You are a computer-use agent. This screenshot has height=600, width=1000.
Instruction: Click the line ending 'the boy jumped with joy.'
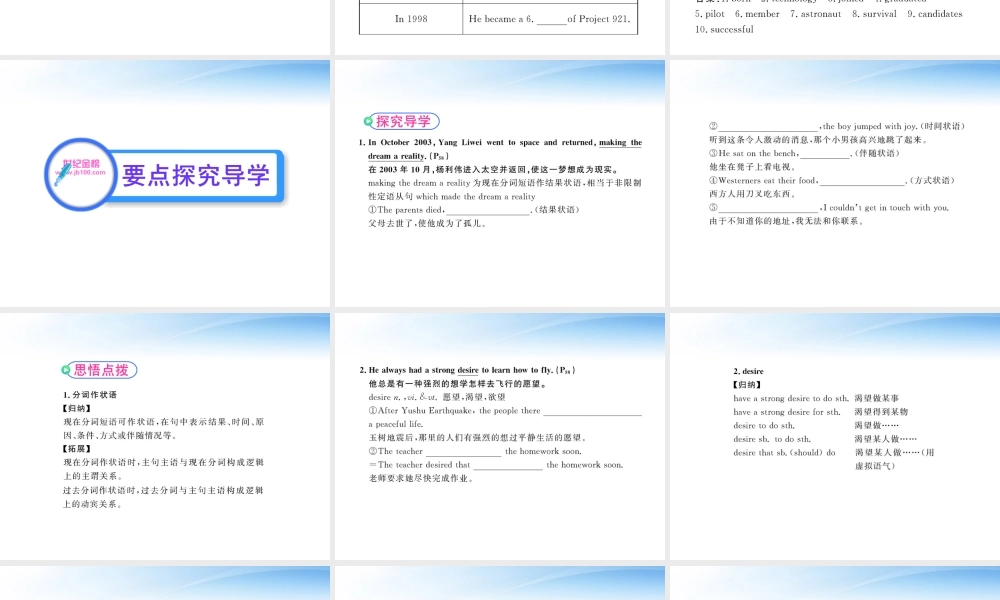(837, 126)
